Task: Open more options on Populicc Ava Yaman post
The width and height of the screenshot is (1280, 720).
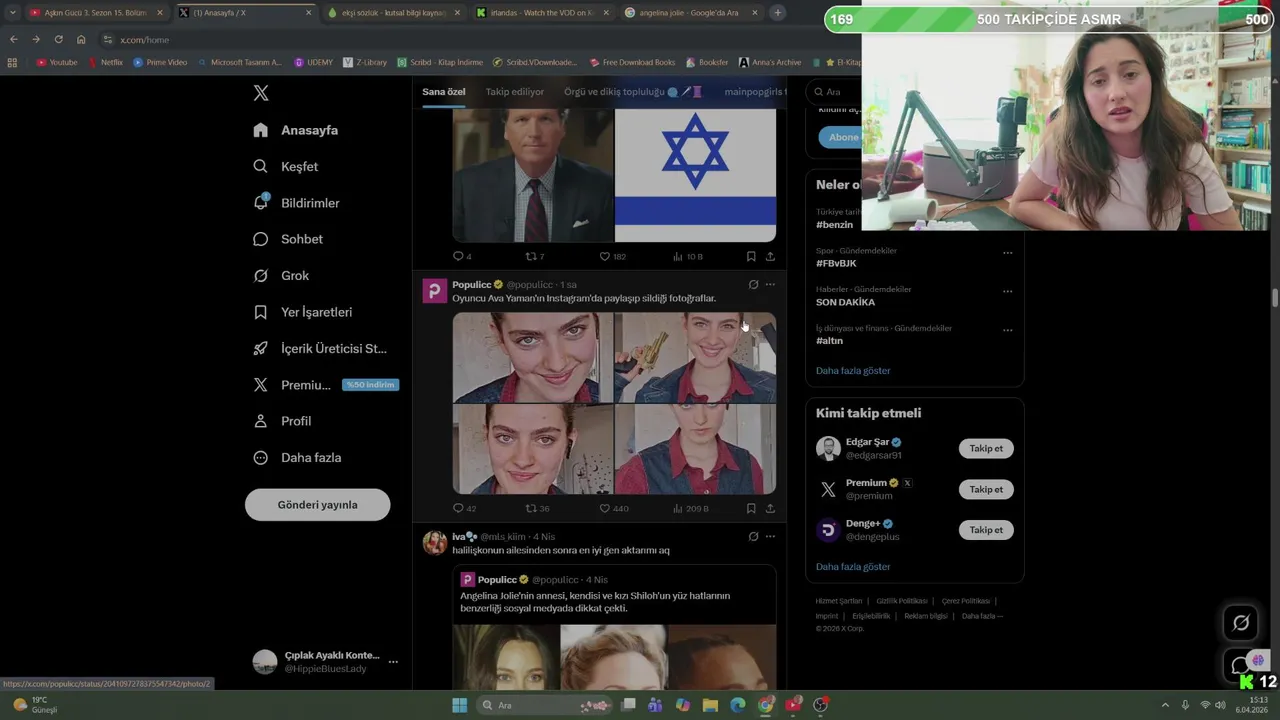Action: (x=770, y=285)
